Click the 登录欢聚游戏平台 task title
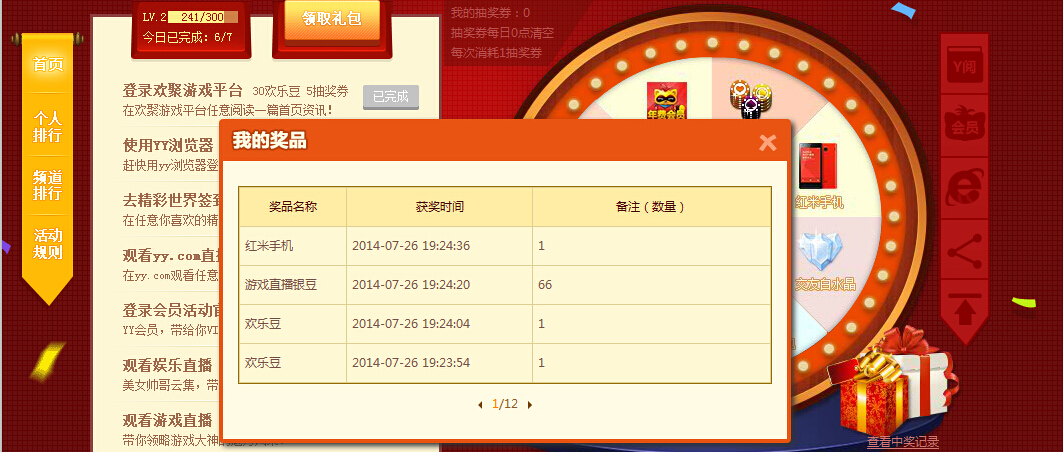This screenshot has height=452, width=1063. pos(182,90)
